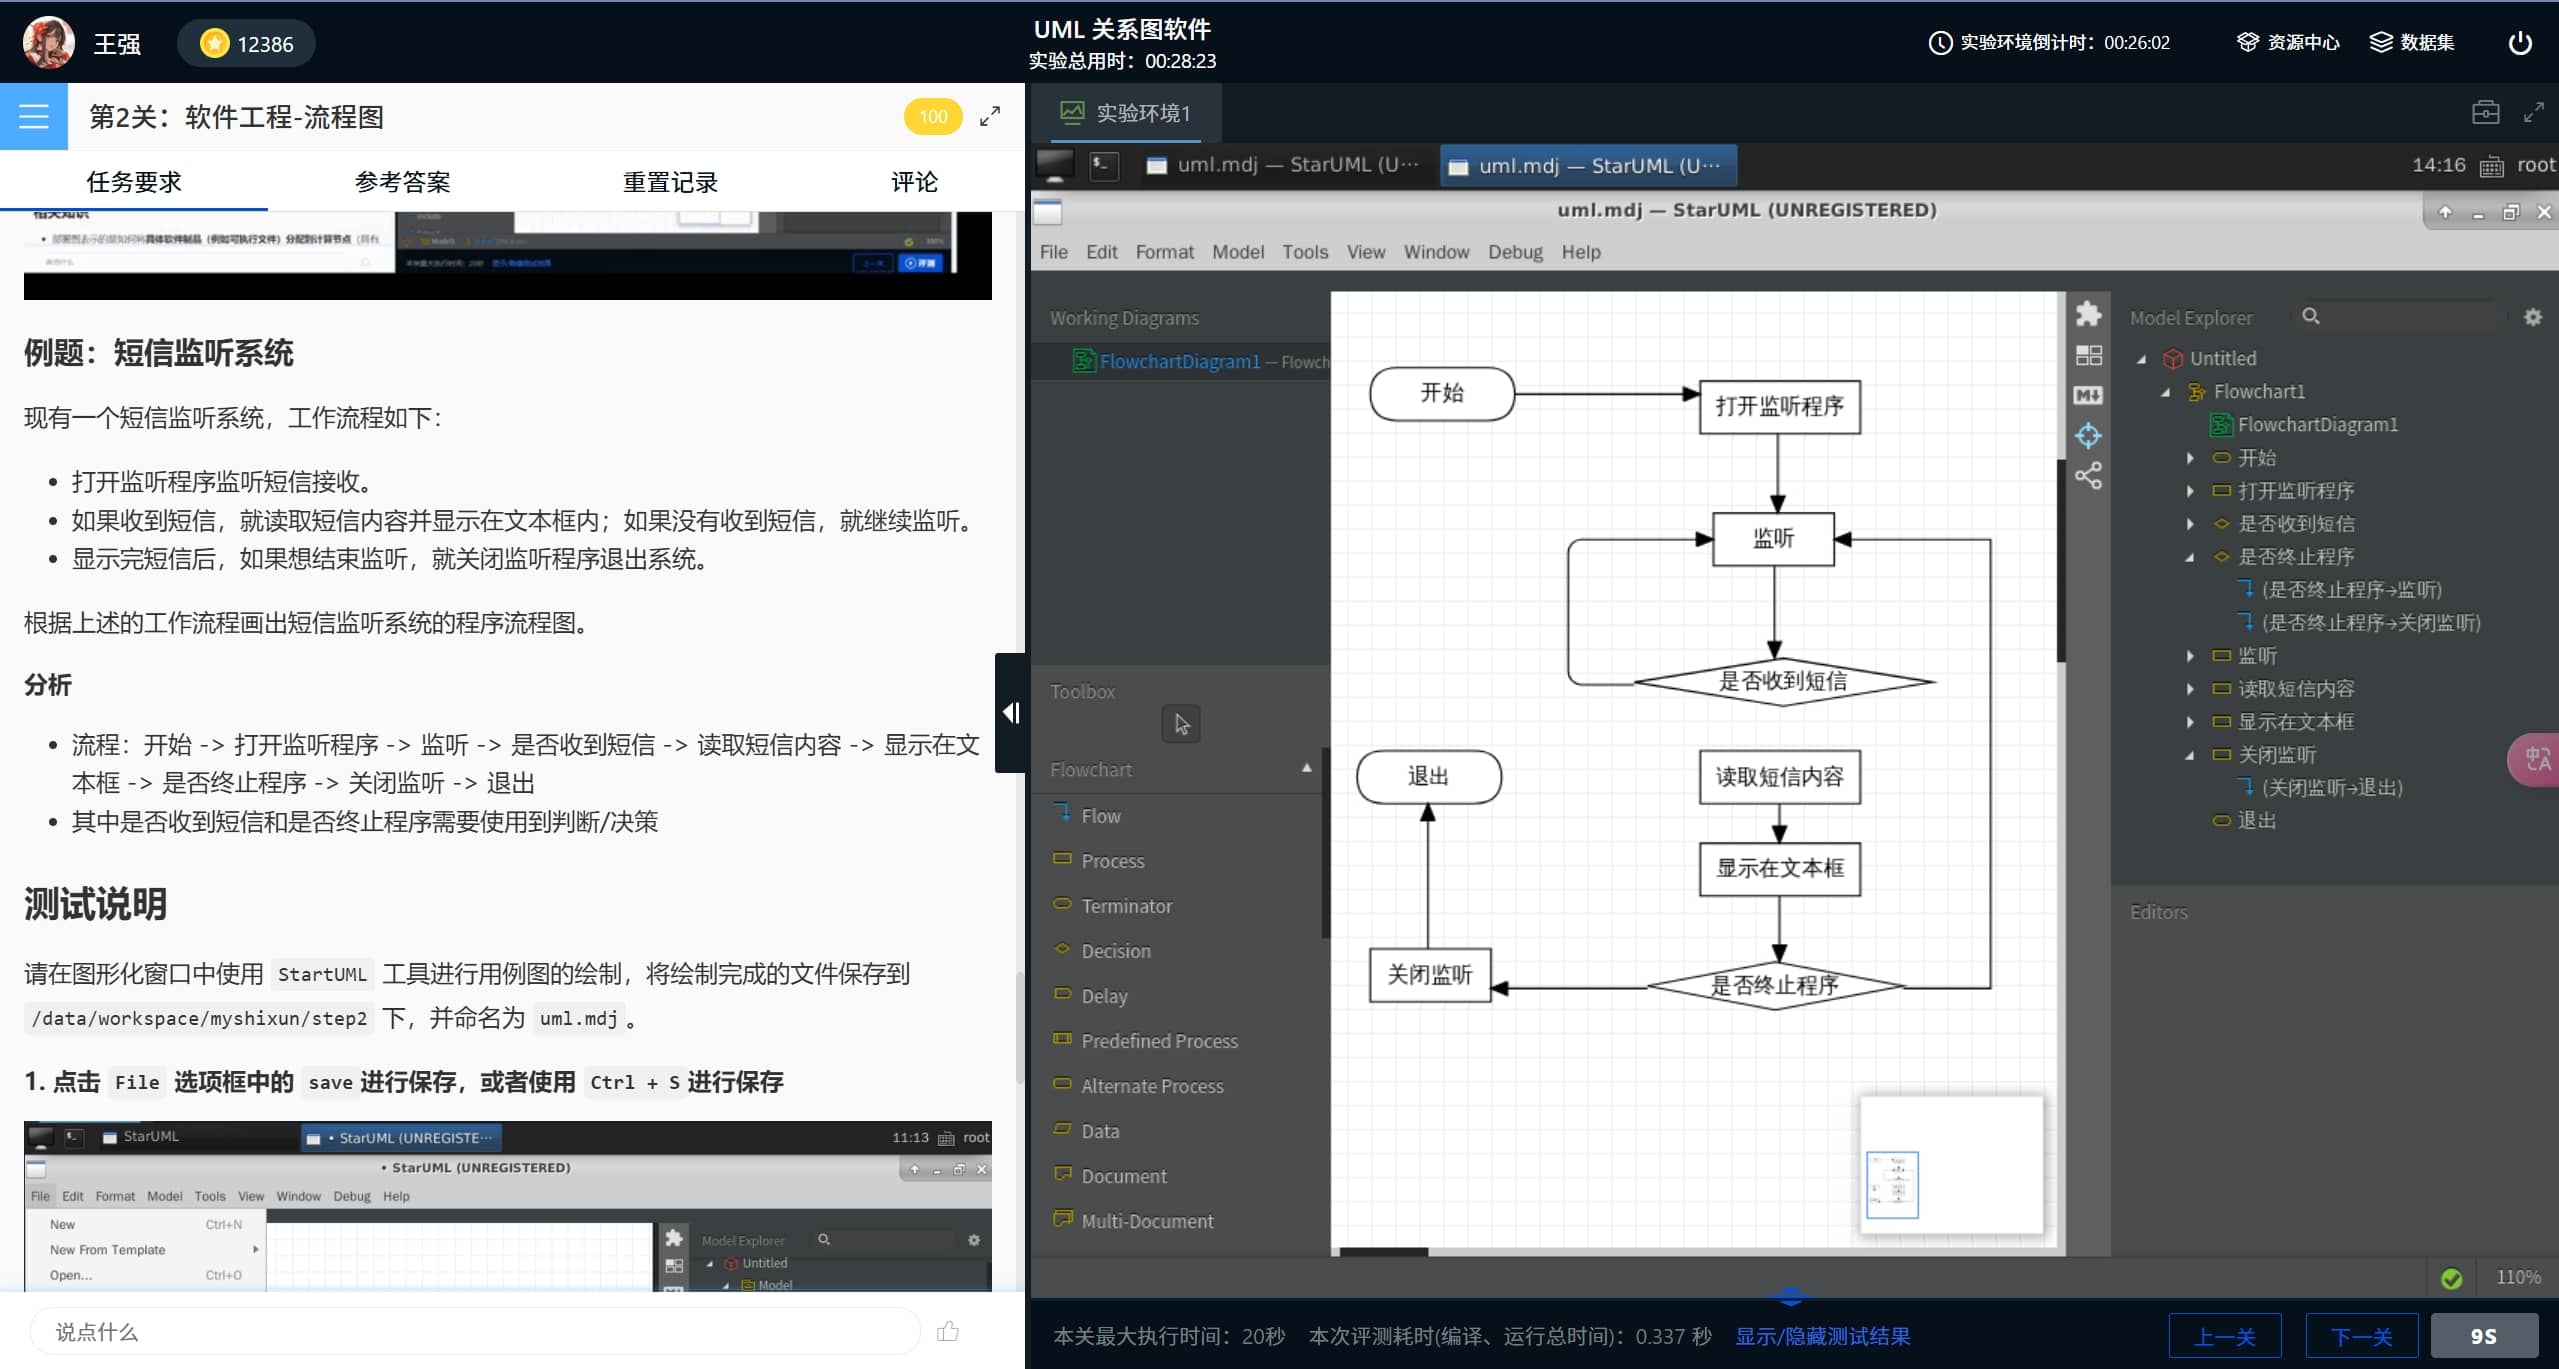Collapse the Untitled project tree node
The image size is (2559, 1369).
click(2141, 359)
